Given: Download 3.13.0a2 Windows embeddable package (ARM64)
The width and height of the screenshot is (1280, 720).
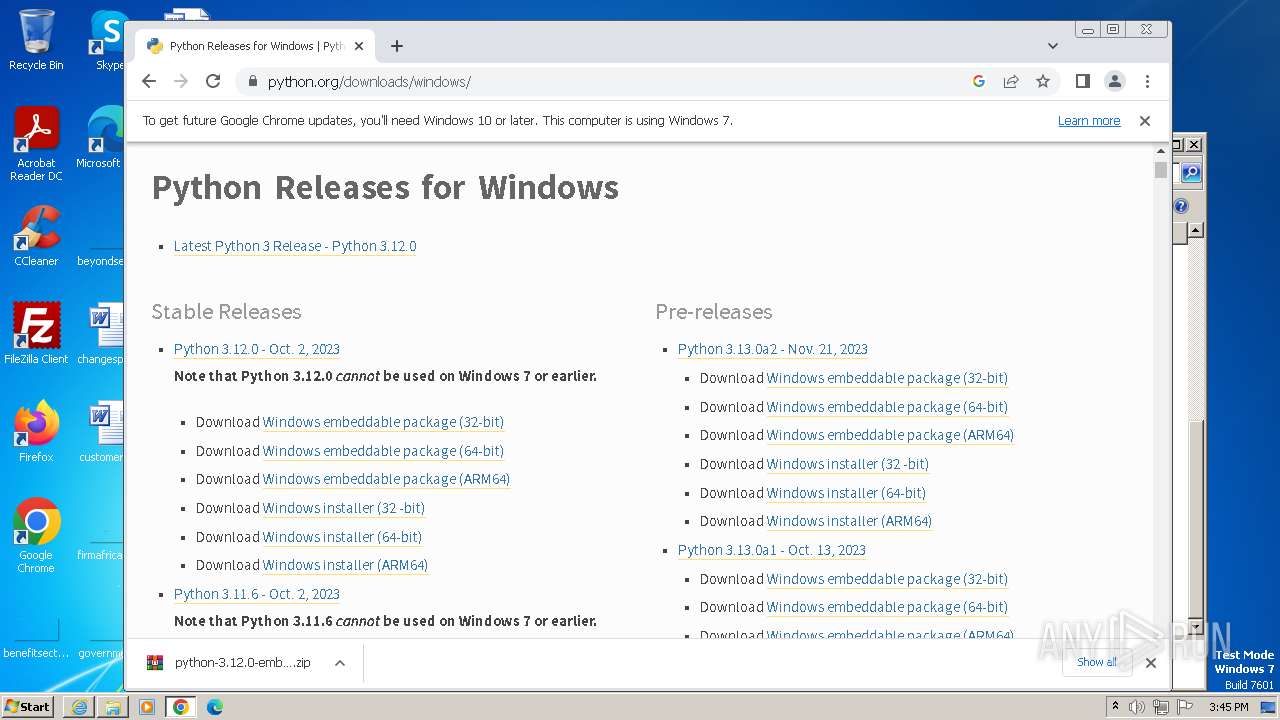Looking at the screenshot, I should point(890,435).
